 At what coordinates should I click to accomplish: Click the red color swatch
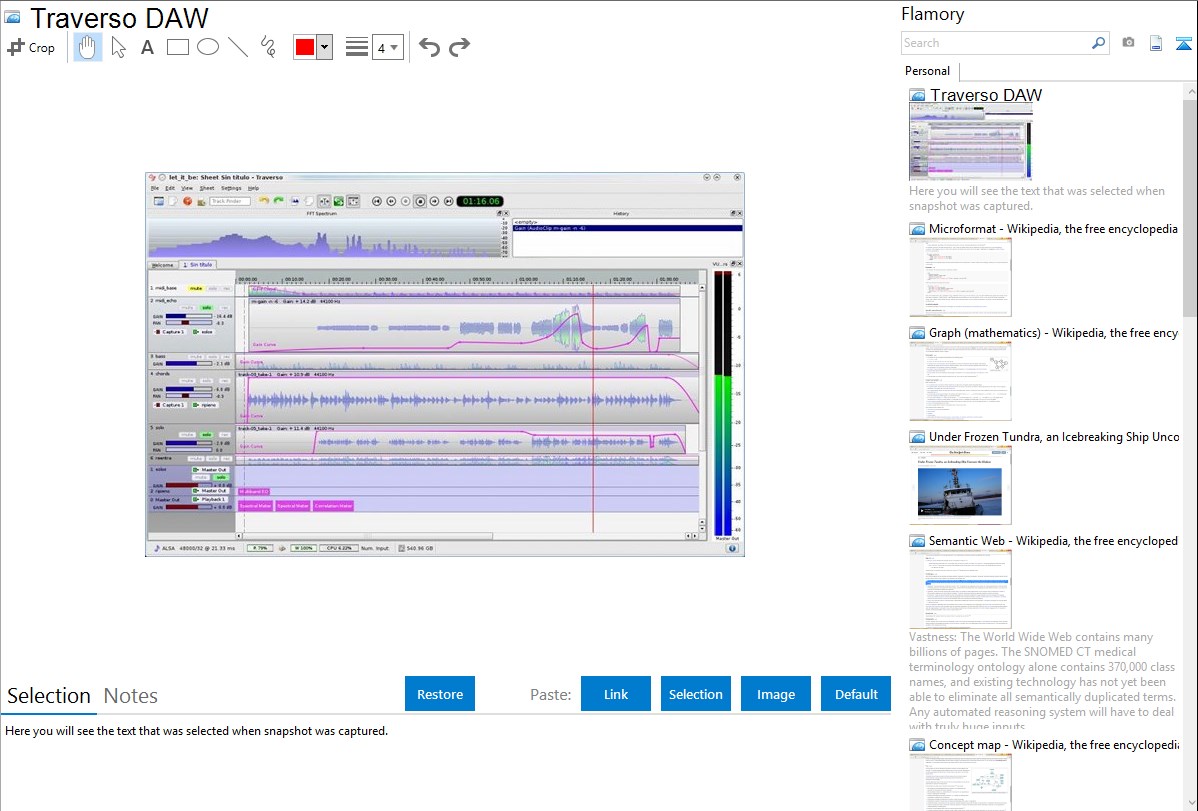tap(305, 47)
